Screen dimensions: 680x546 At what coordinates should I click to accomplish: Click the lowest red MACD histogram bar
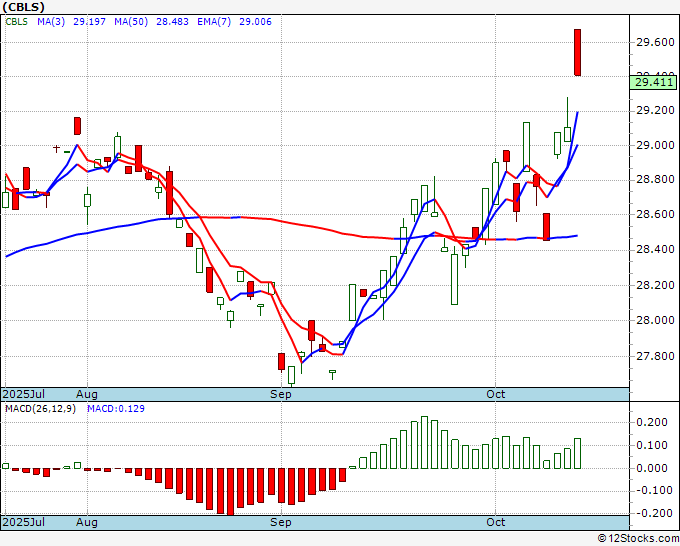click(230, 492)
